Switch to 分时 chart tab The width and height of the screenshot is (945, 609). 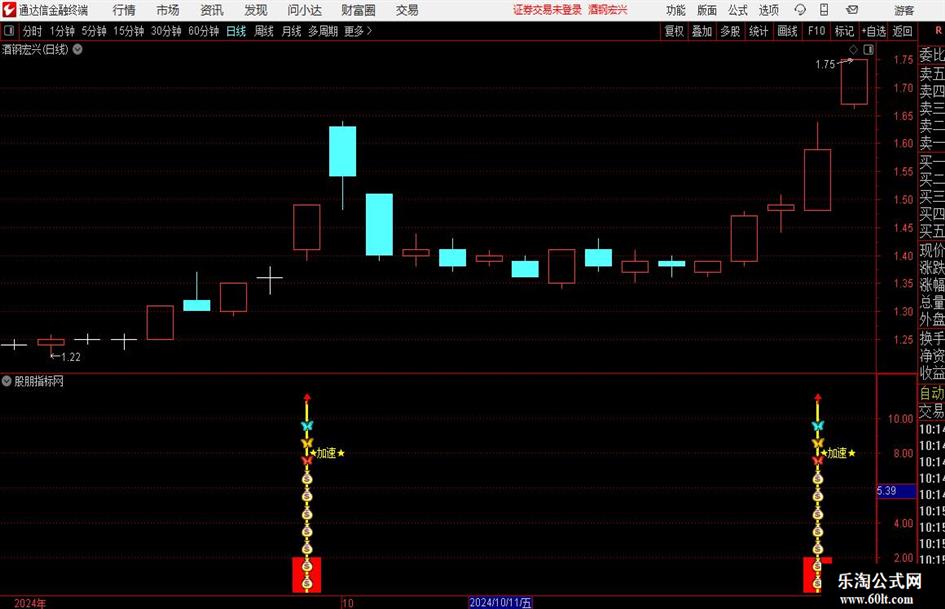click(x=33, y=31)
